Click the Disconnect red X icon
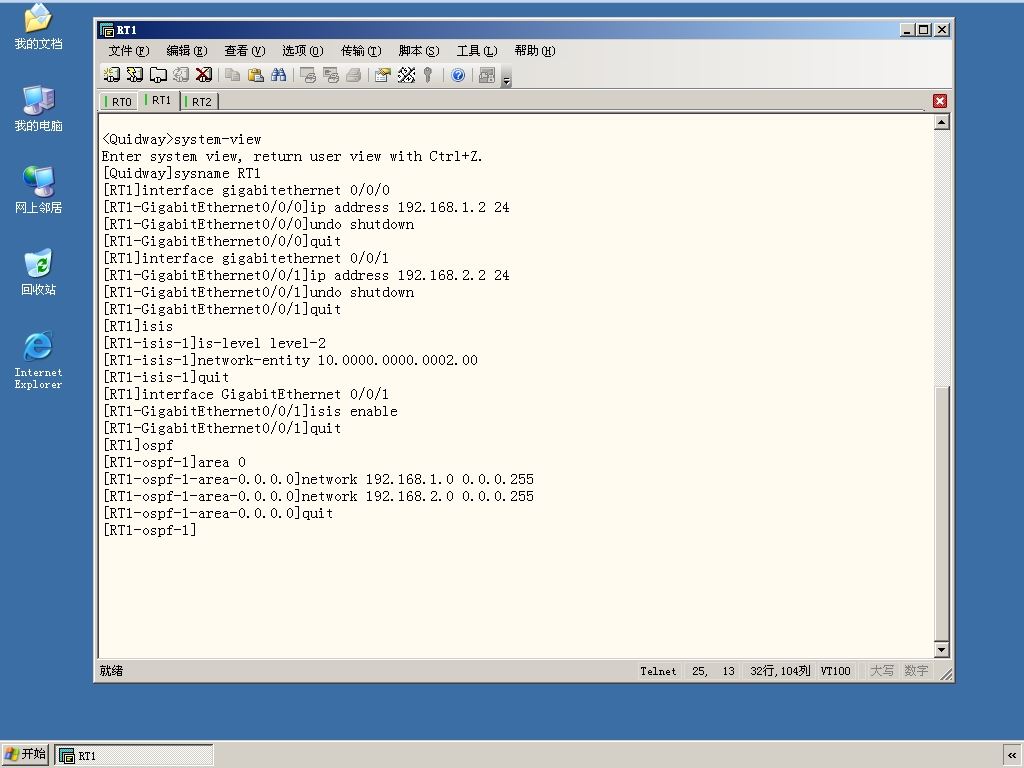 204,75
